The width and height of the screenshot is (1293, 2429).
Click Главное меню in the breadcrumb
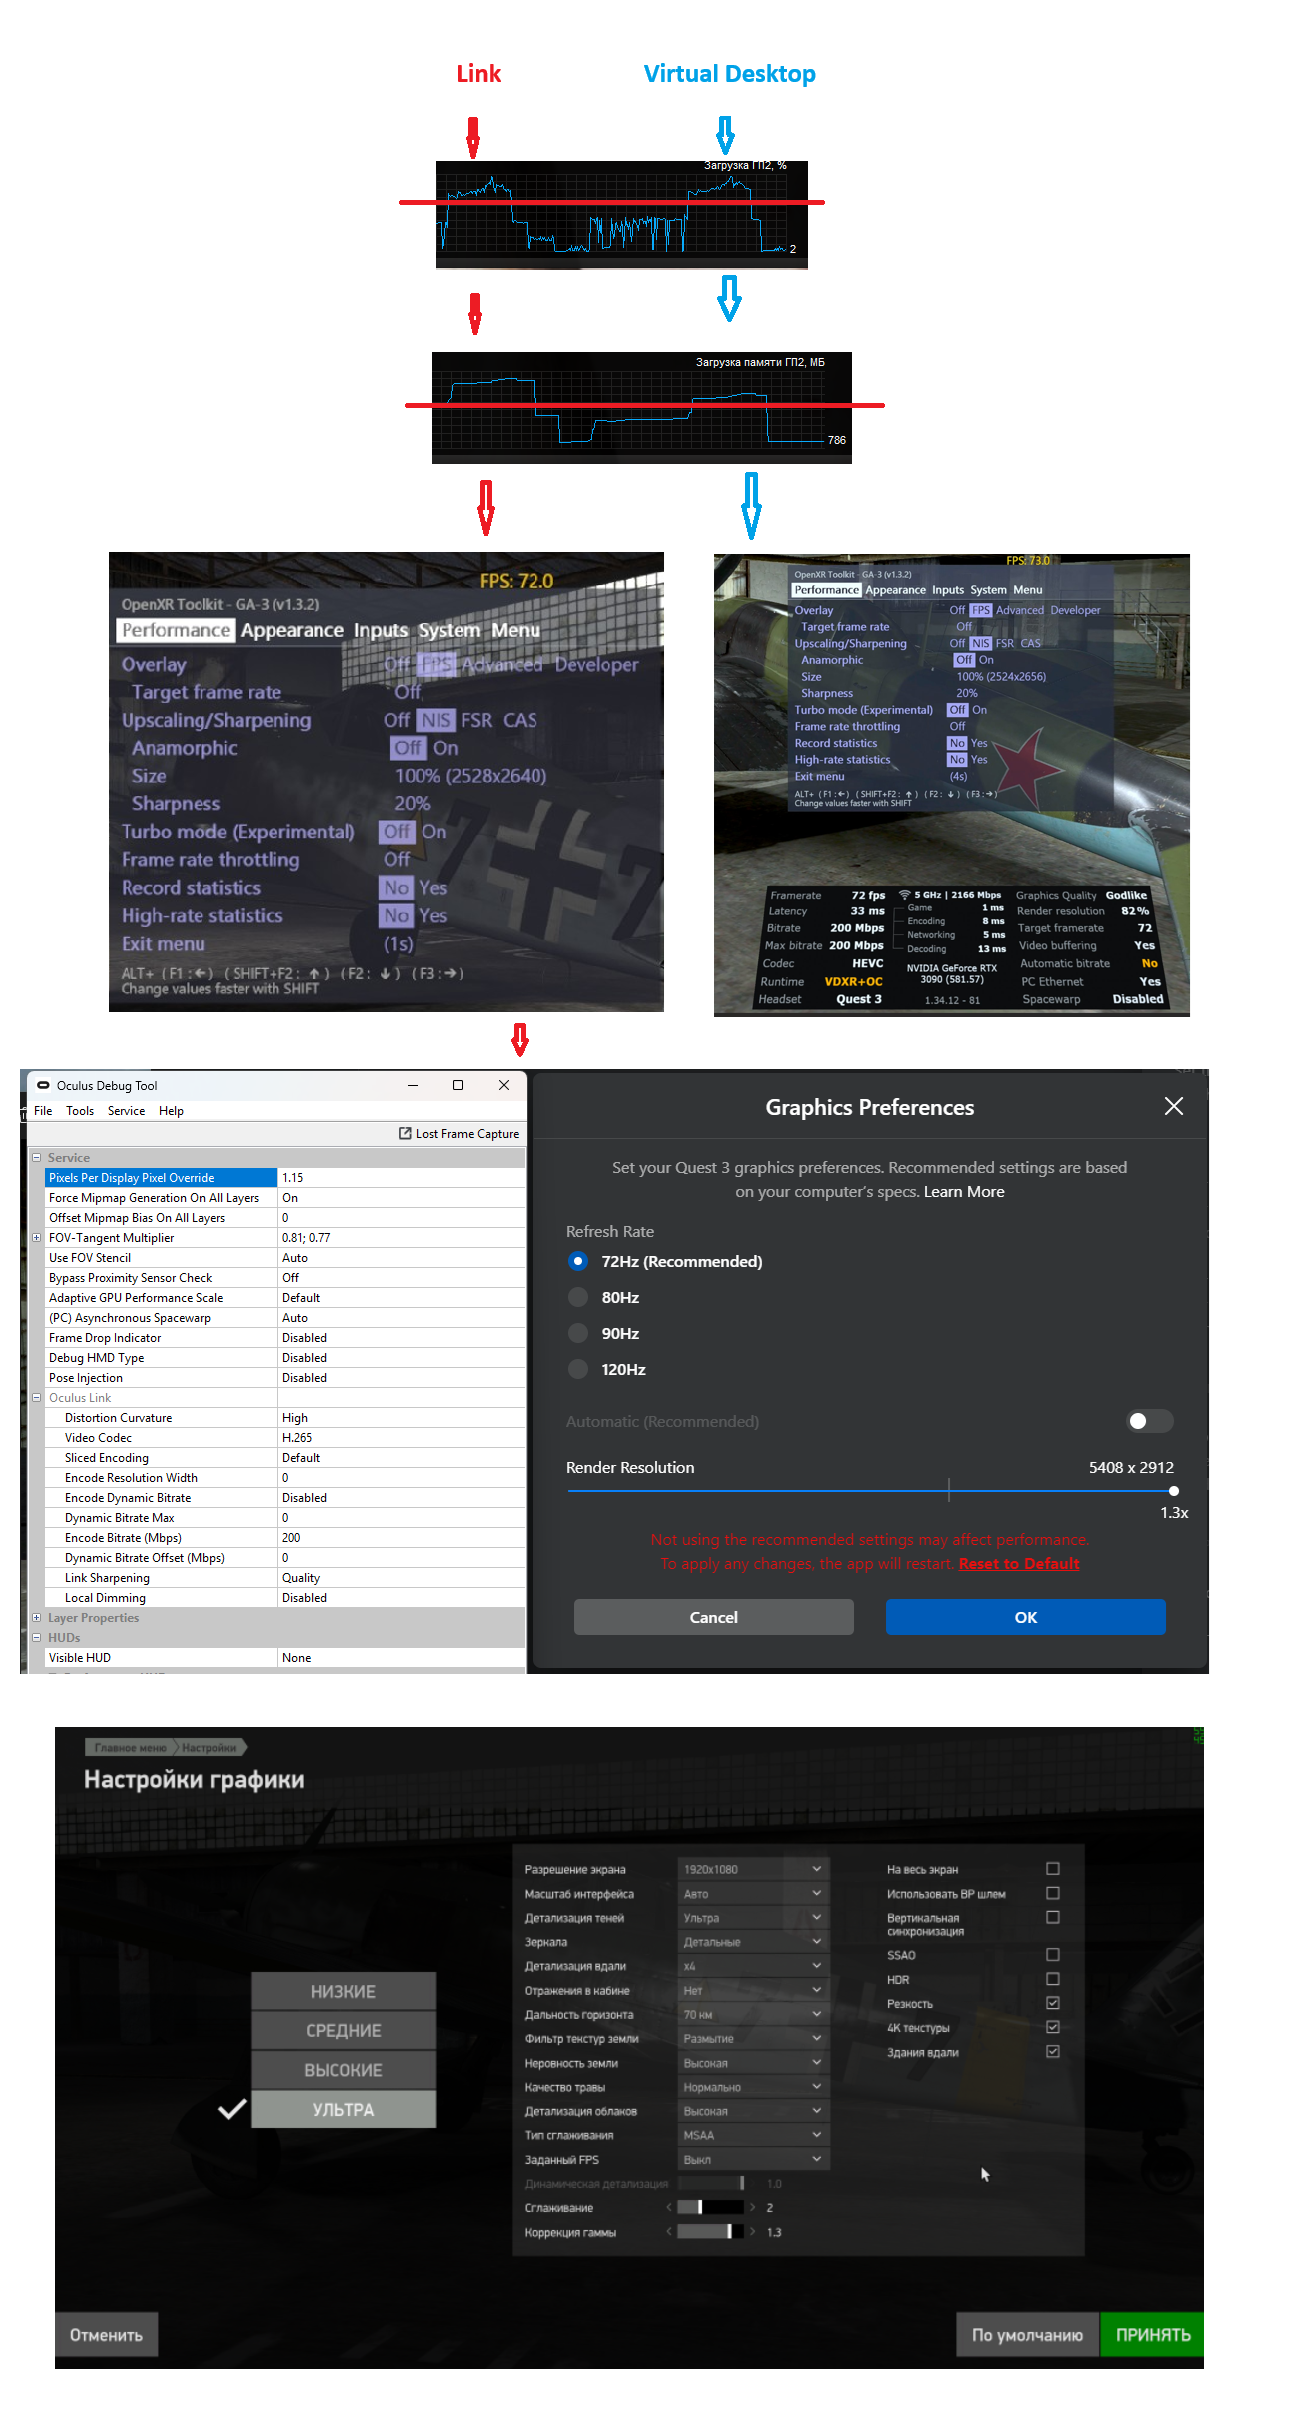[131, 1747]
